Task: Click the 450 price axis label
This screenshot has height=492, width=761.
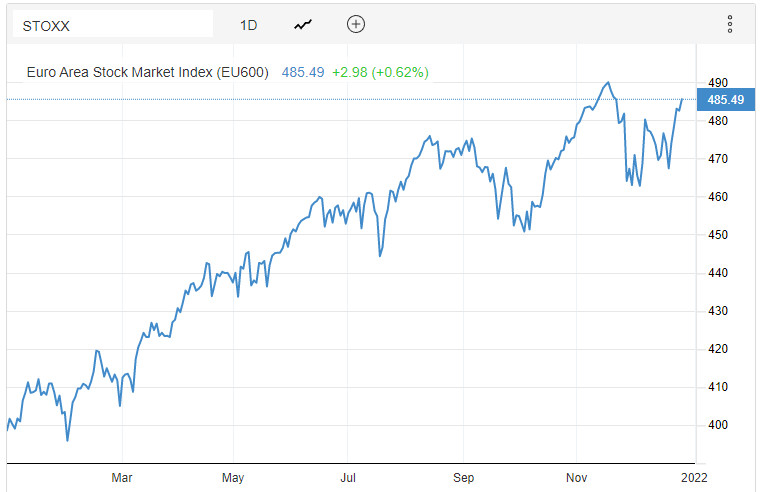Action: [718, 235]
